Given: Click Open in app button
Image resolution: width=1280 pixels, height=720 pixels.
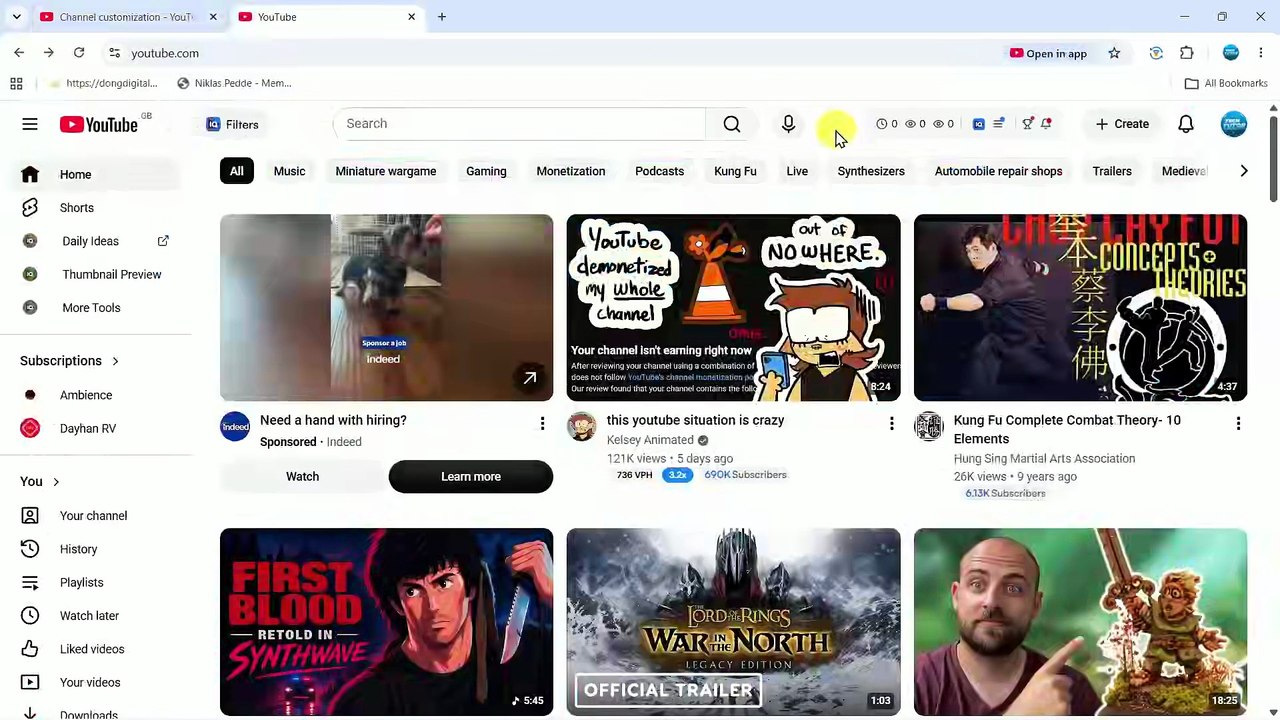Looking at the screenshot, I should (x=1048, y=53).
